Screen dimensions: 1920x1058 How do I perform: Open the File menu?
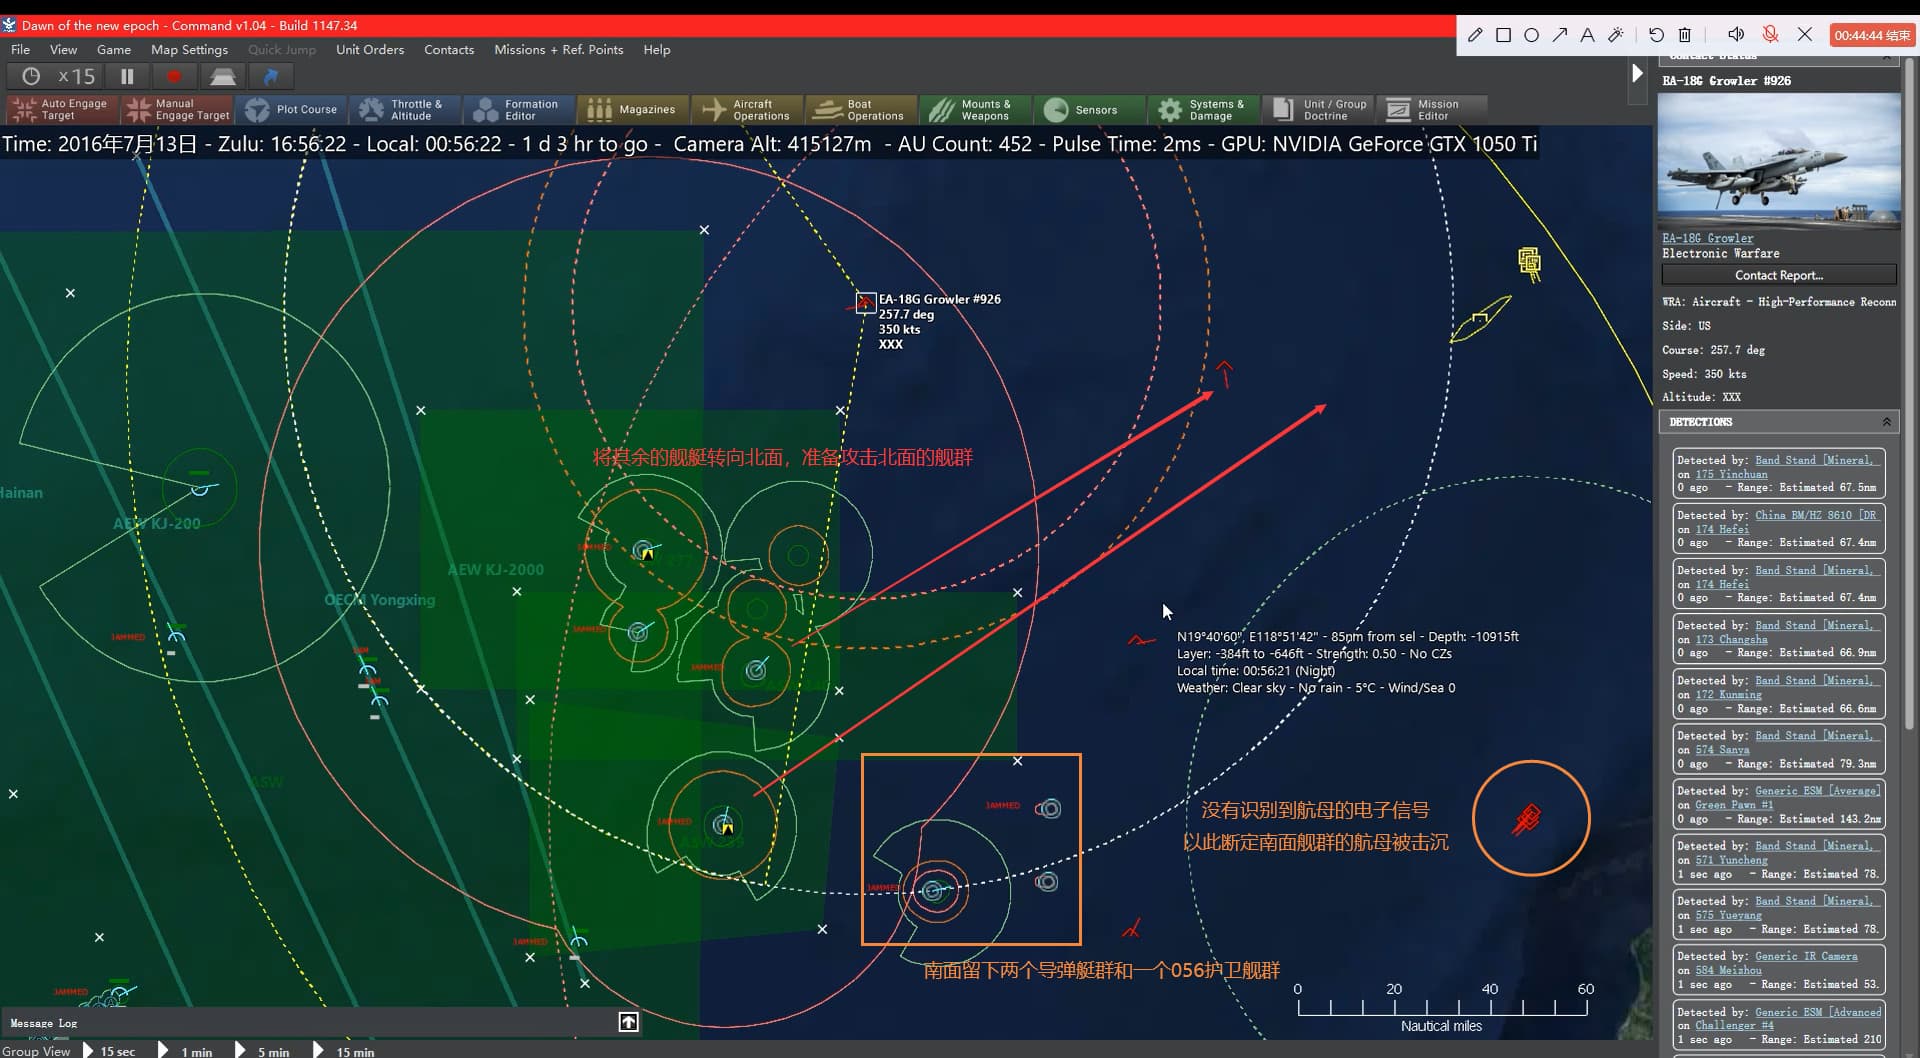pos(20,49)
